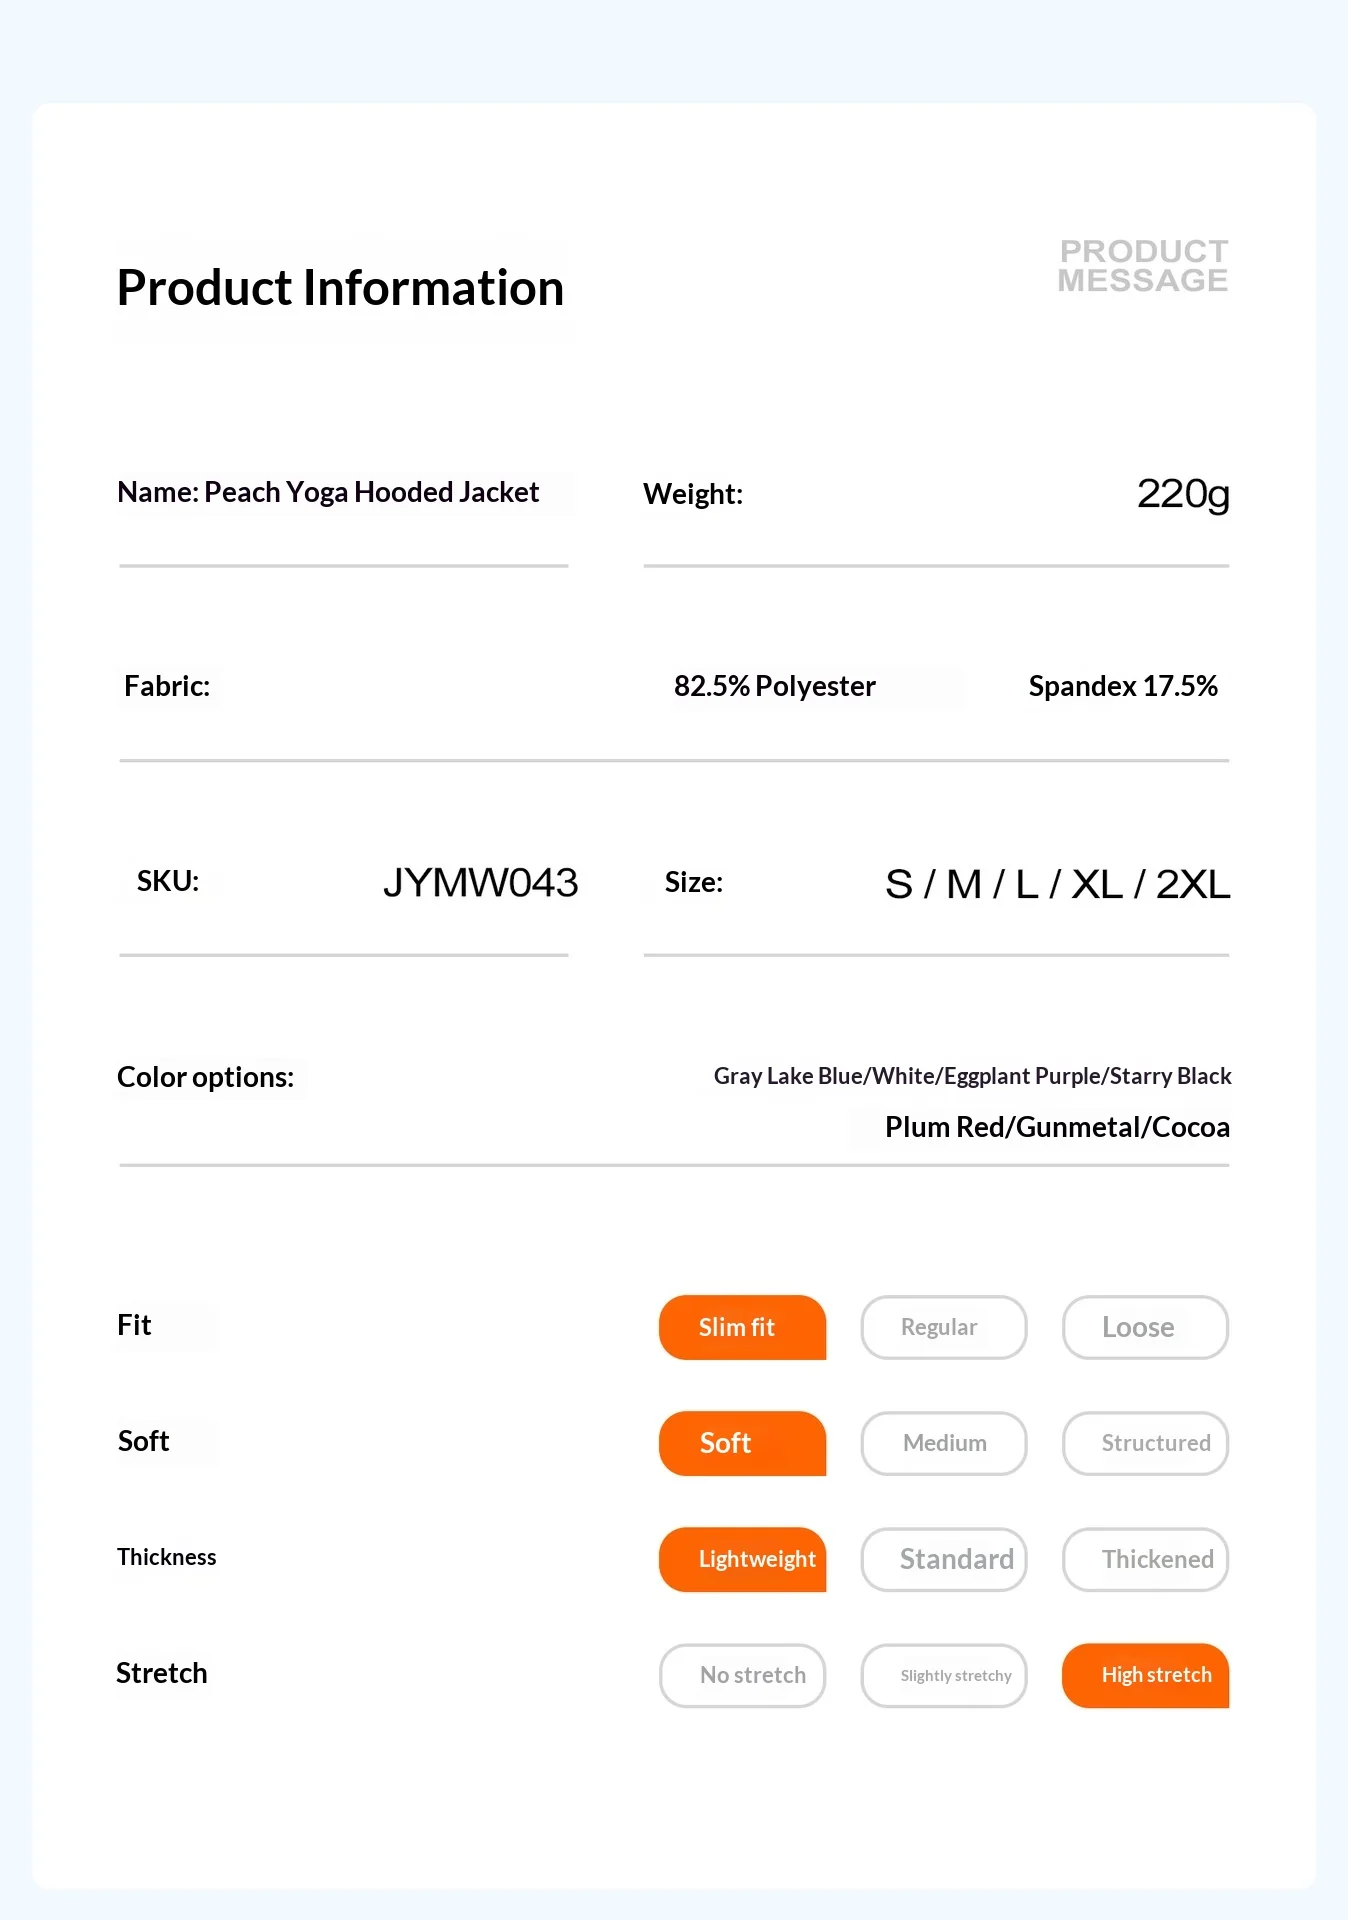Click the 82.5% Polyester text
The width and height of the screenshot is (1348, 1920).
[x=774, y=686]
